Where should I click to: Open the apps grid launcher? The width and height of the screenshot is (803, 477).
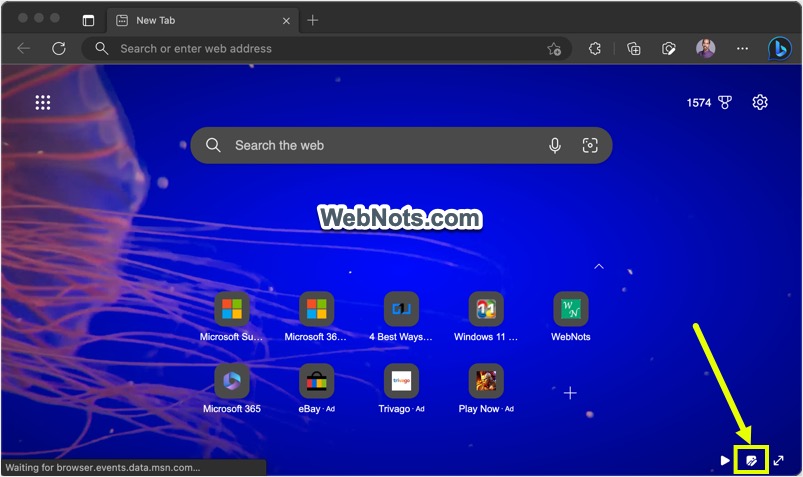43,103
